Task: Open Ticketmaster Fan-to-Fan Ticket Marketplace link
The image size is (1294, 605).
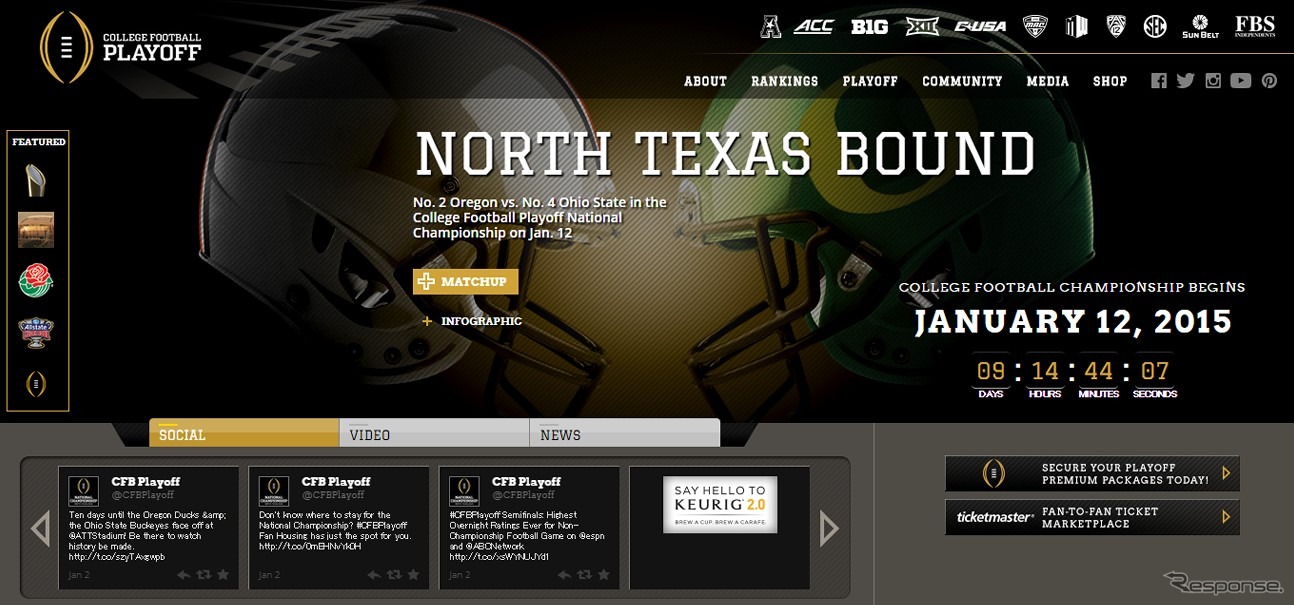Action: coord(1092,517)
